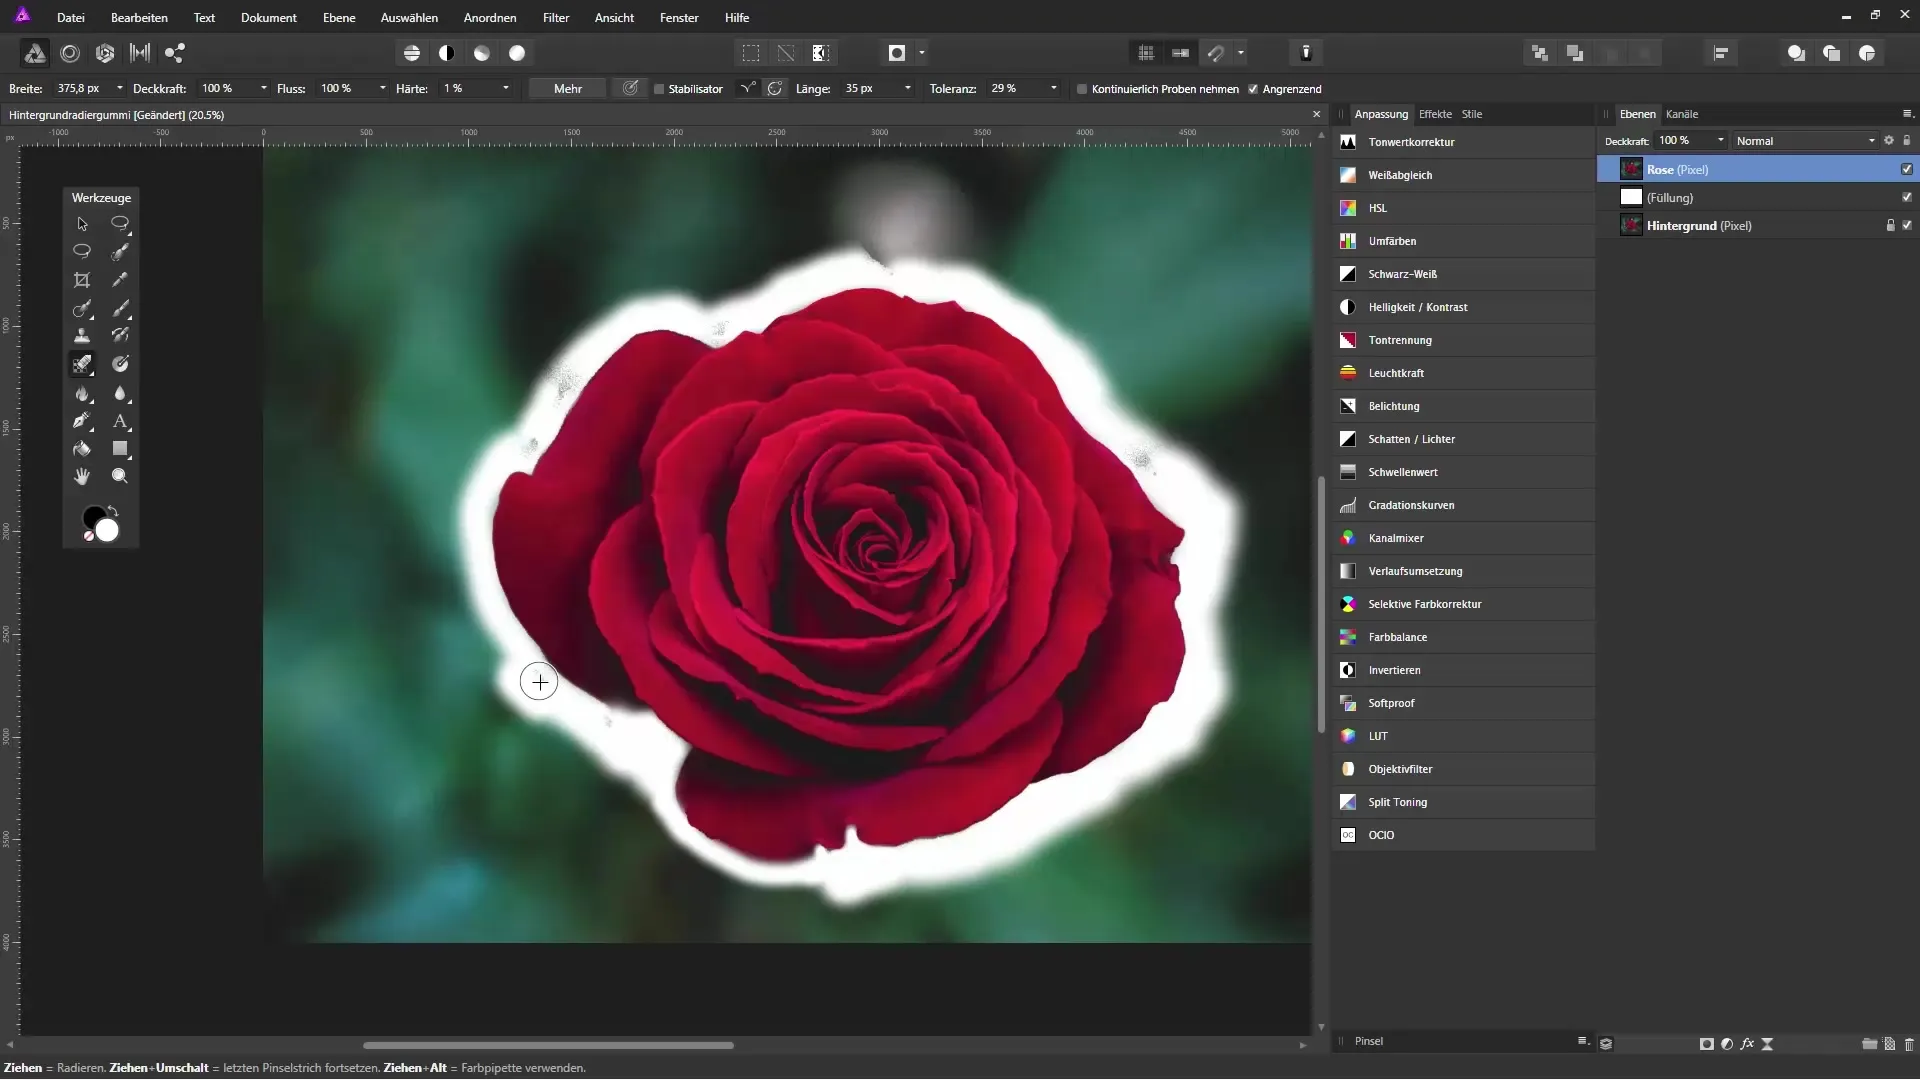Apply Auto Levels from toolbar
The height and width of the screenshot is (1080, 1920).
pyautogui.click(x=412, y=53)
